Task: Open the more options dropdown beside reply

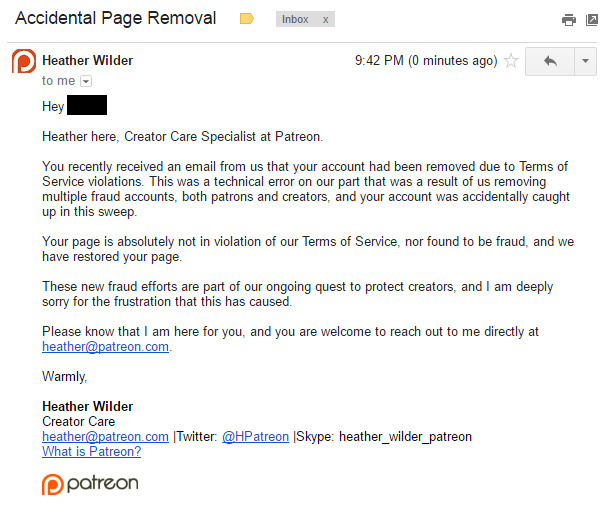Action: 586,61
